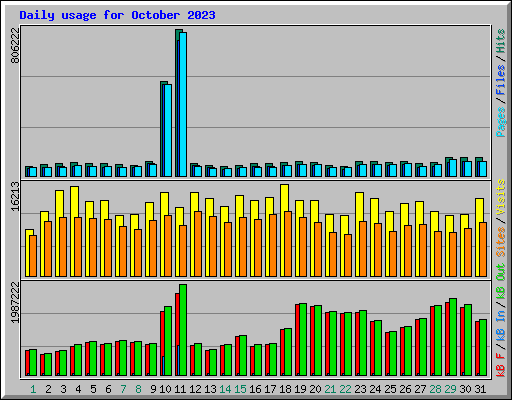The image size is (512, 400).
Task: Click the 16213 y-axis value
Action: pos(16,197)
